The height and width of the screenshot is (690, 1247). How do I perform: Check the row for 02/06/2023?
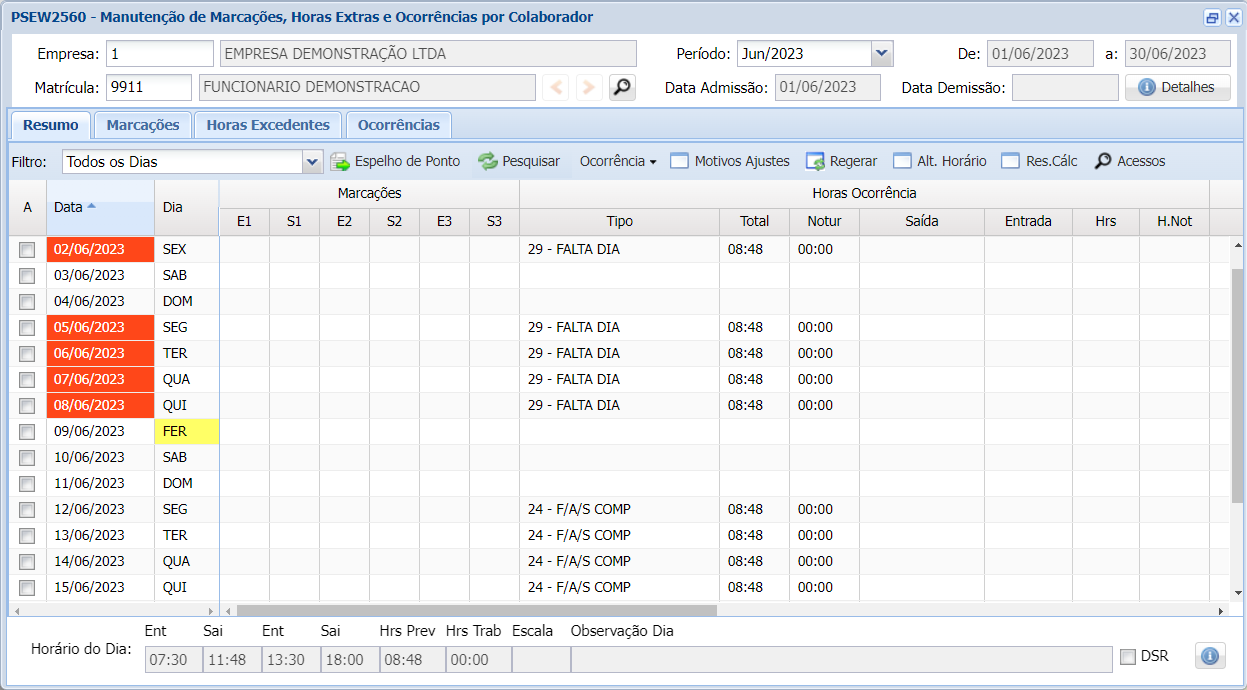tap(27, 249)
